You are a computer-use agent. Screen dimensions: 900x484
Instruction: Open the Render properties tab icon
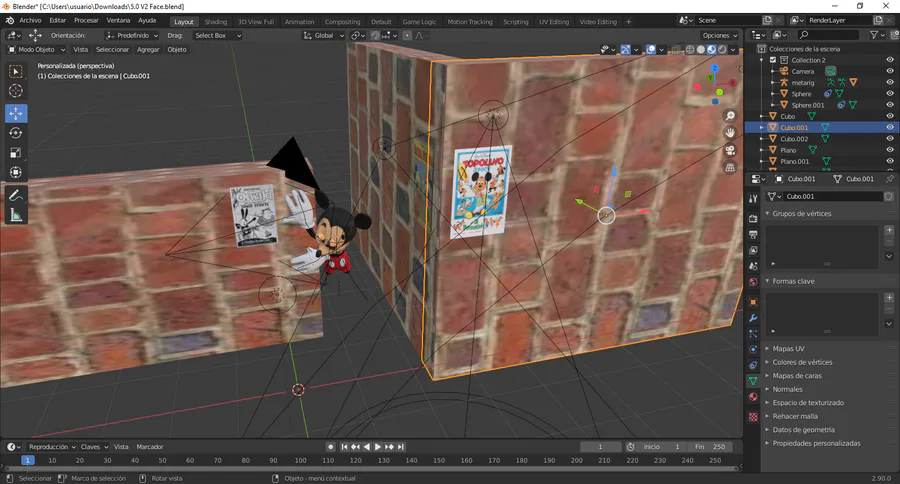click(x=753, y=219)
